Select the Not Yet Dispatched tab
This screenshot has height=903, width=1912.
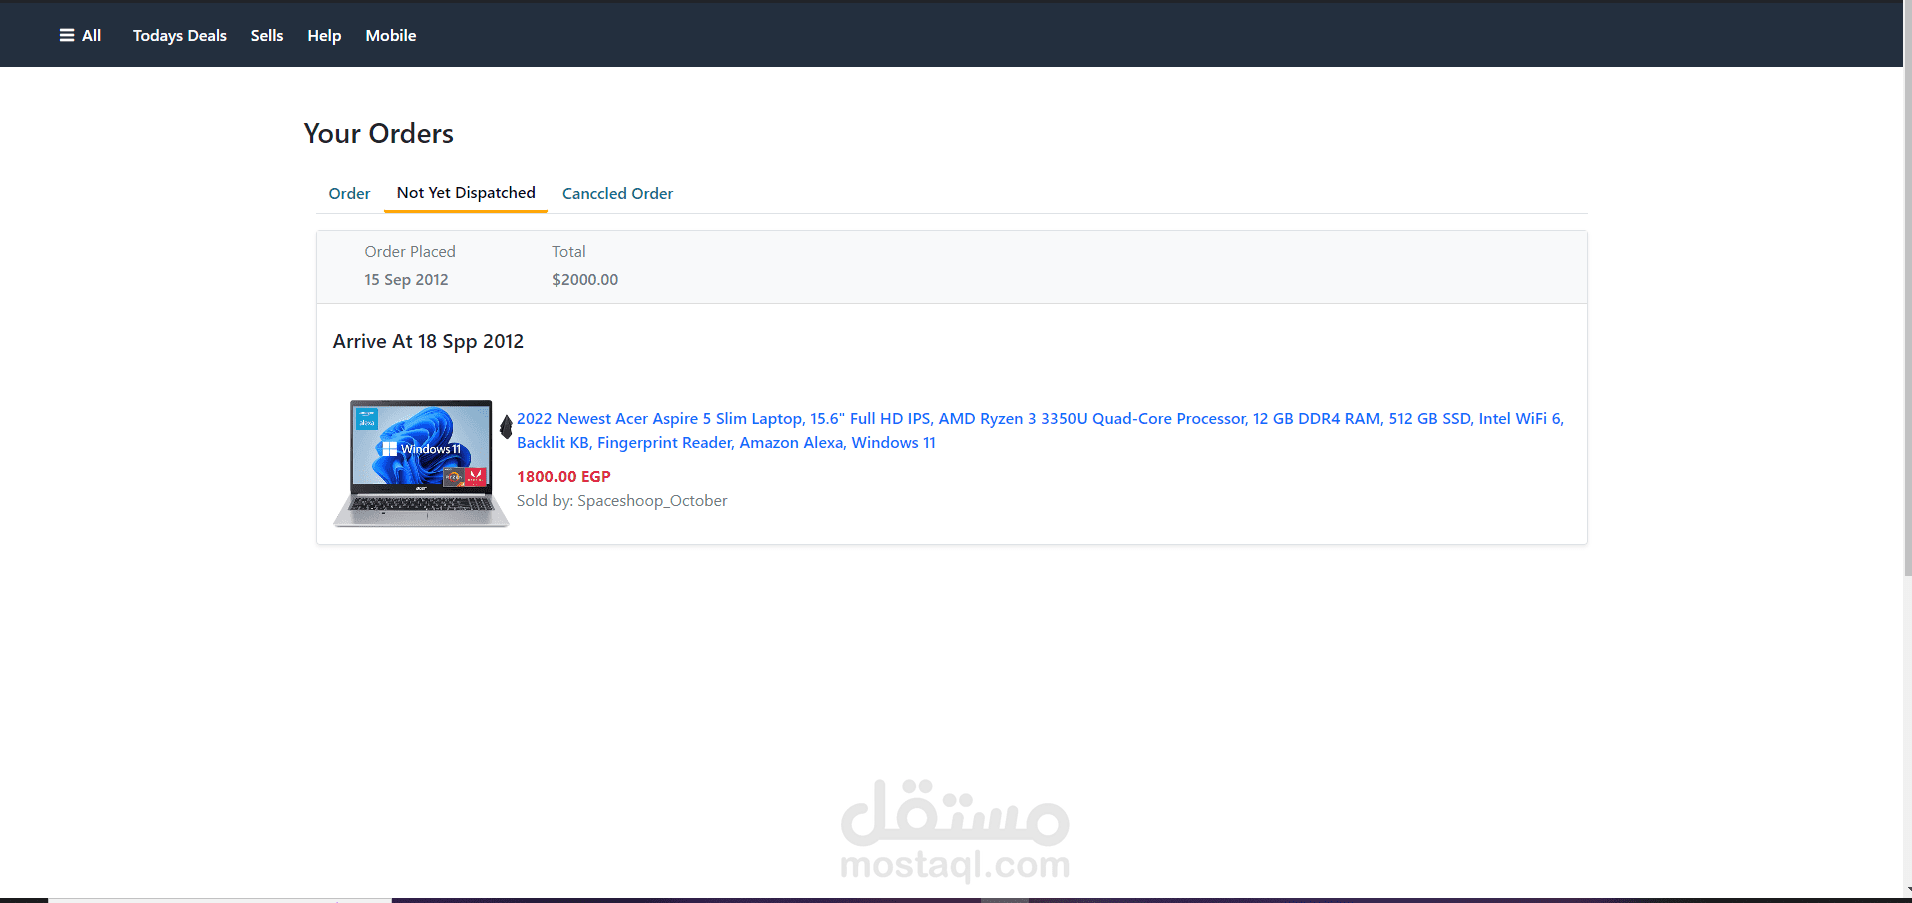[x=466, y=192]
